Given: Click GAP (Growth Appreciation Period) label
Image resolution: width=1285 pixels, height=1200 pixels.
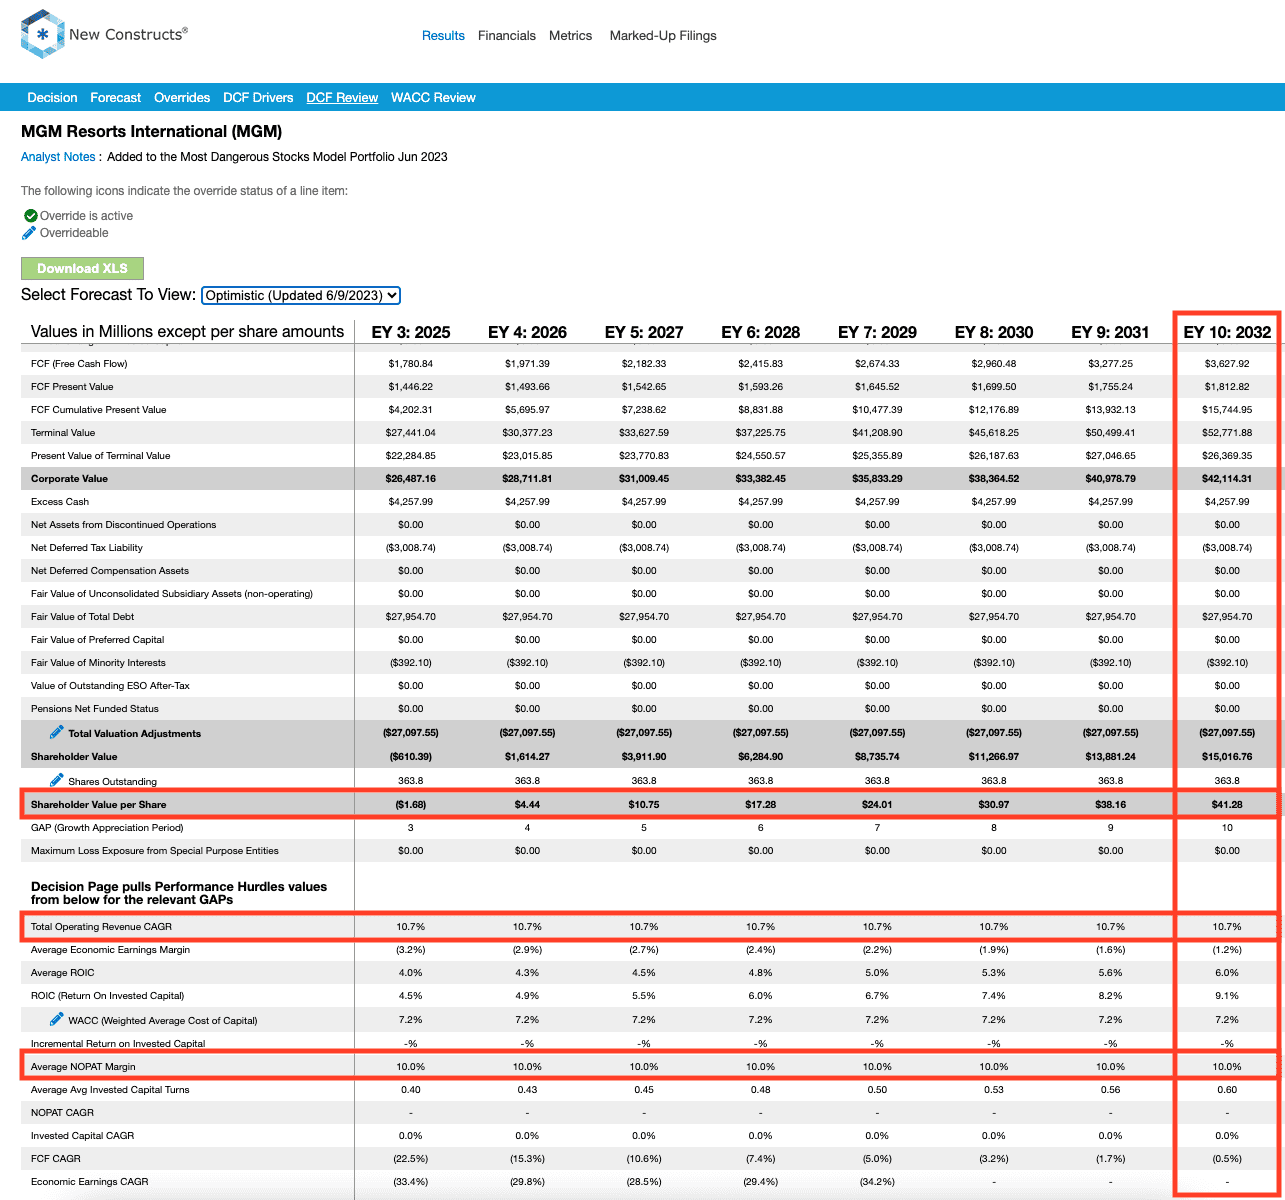Looking at the screenshot, I should point(107,827).
